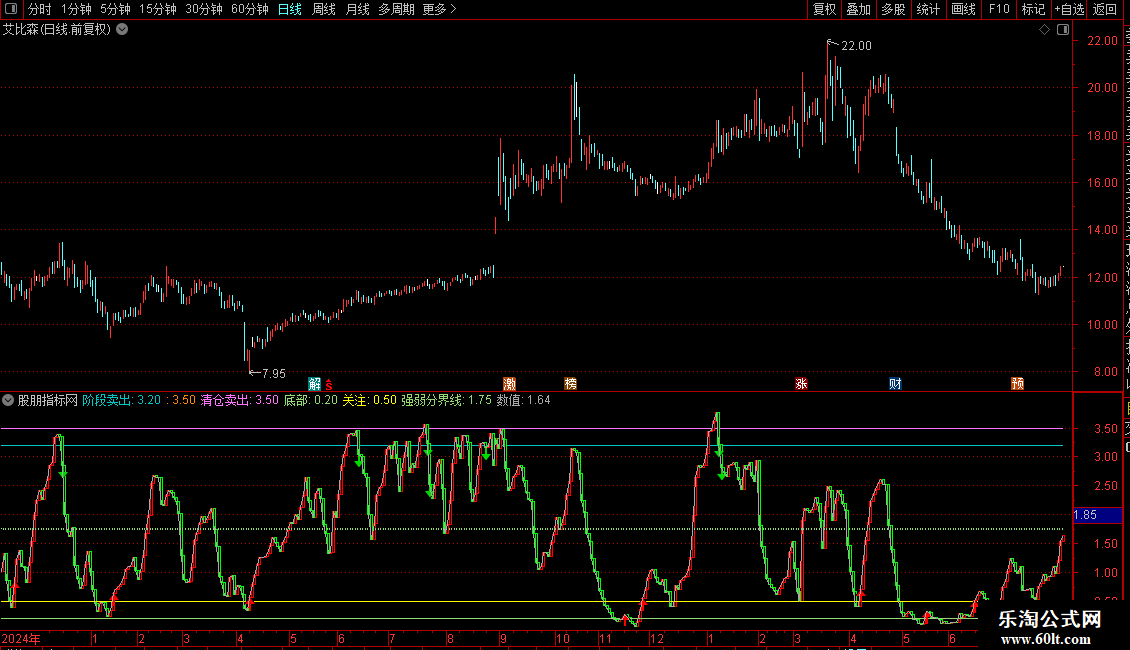Toggle the right panel icon in chart corner
Viewport: 1130px width, 650px height.
click(x=1063, y=30)
